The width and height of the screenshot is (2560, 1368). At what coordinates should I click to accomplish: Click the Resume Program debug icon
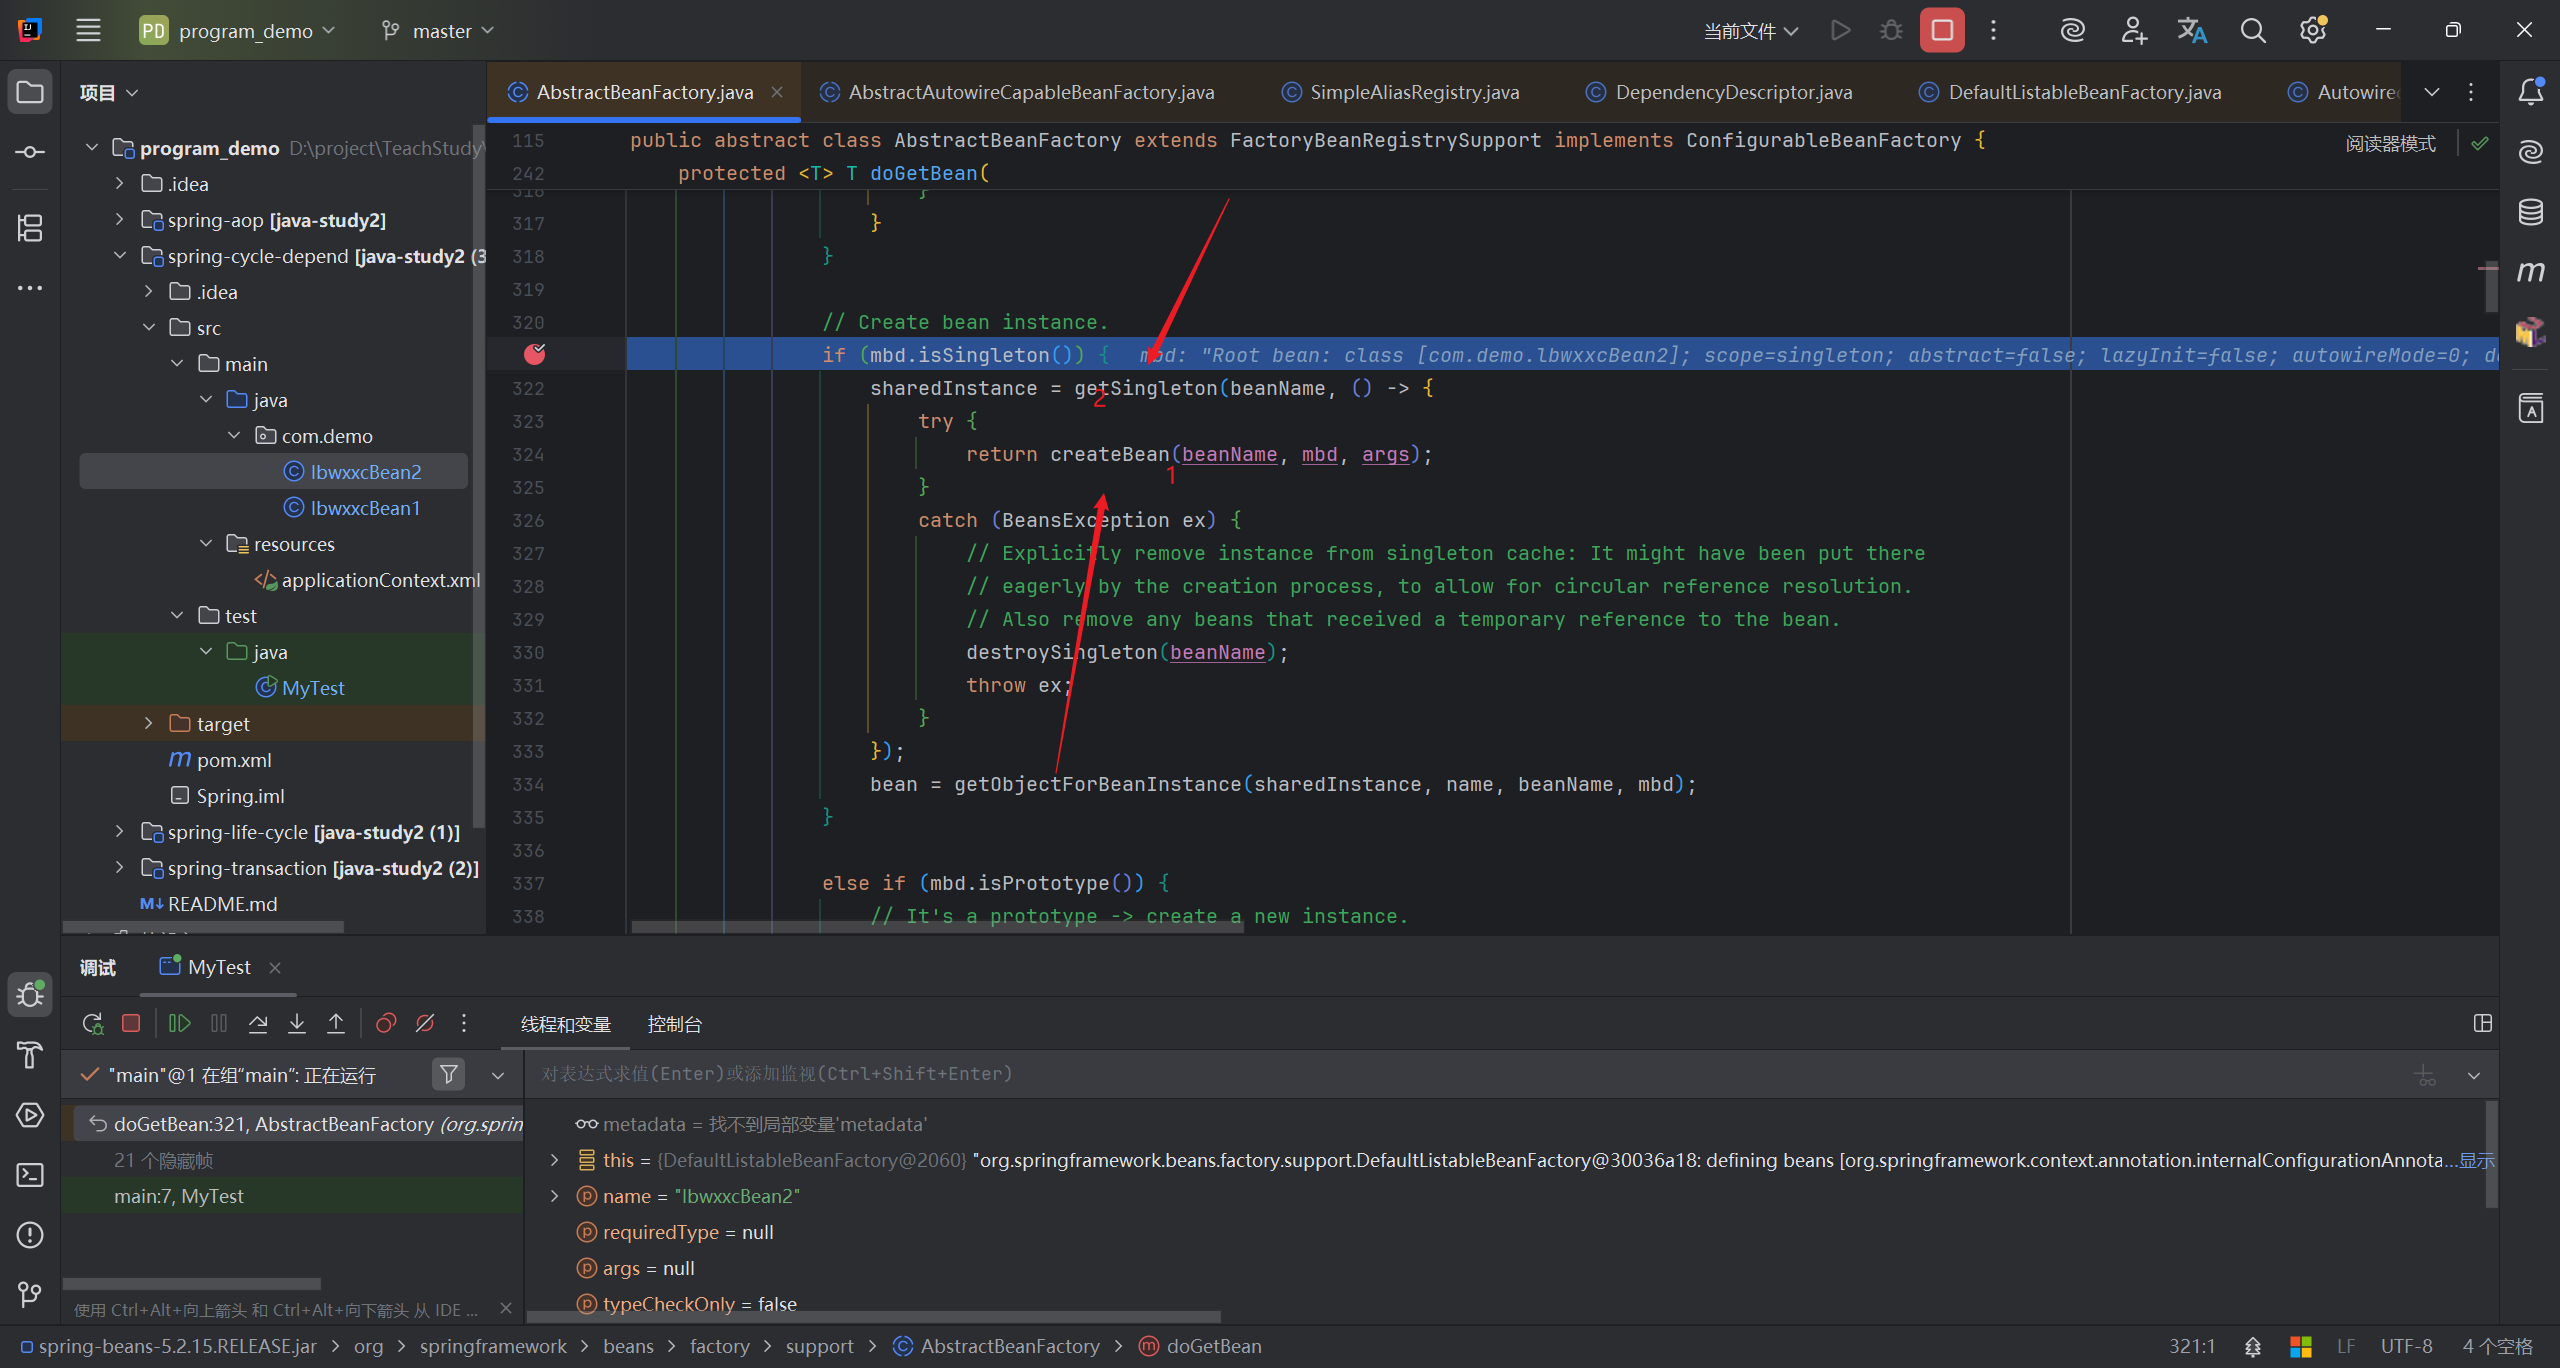(180, 1023)
